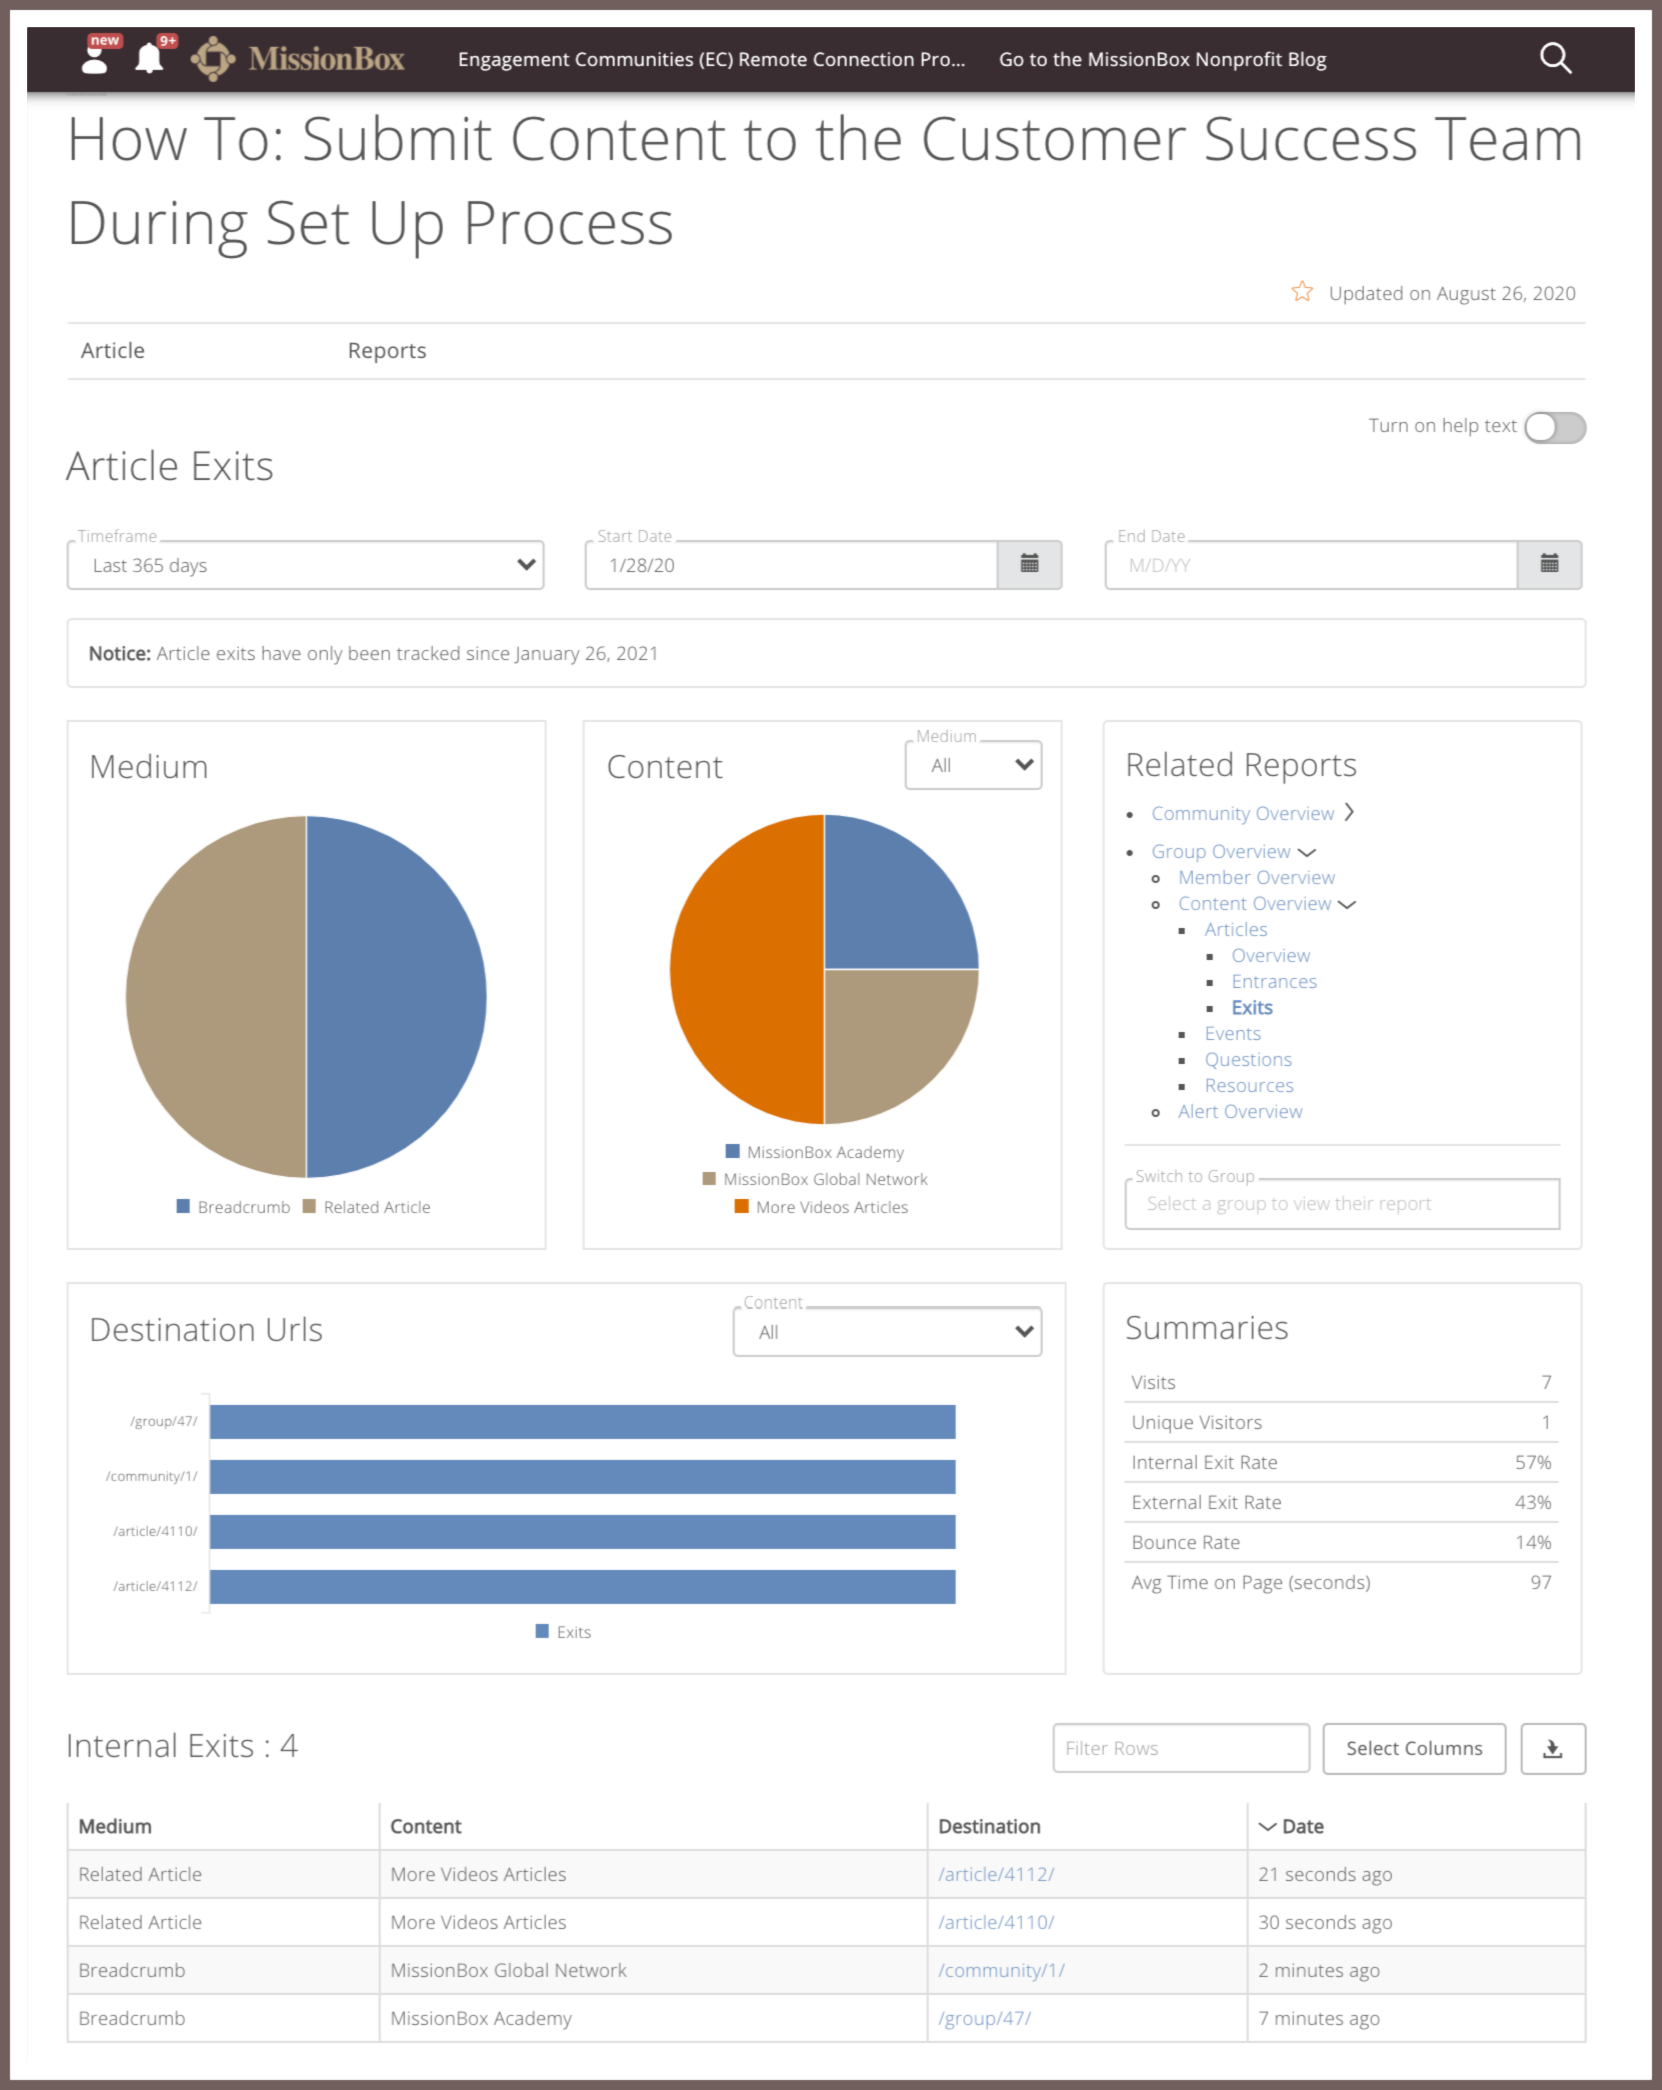Open the Timeframe dropdown
The height and width of the screenshot is (2090, 1662).
click(x=306, y=565)
